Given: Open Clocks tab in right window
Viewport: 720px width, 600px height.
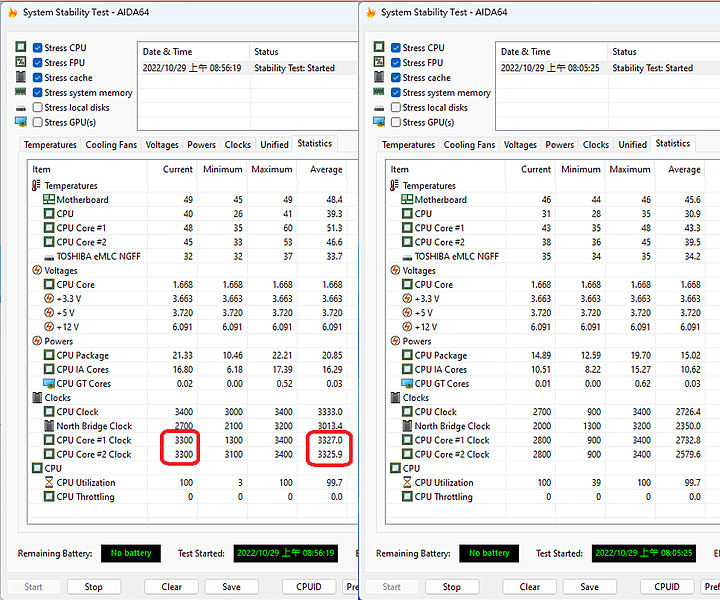Looking at the screenshot, I should point(596,145).
